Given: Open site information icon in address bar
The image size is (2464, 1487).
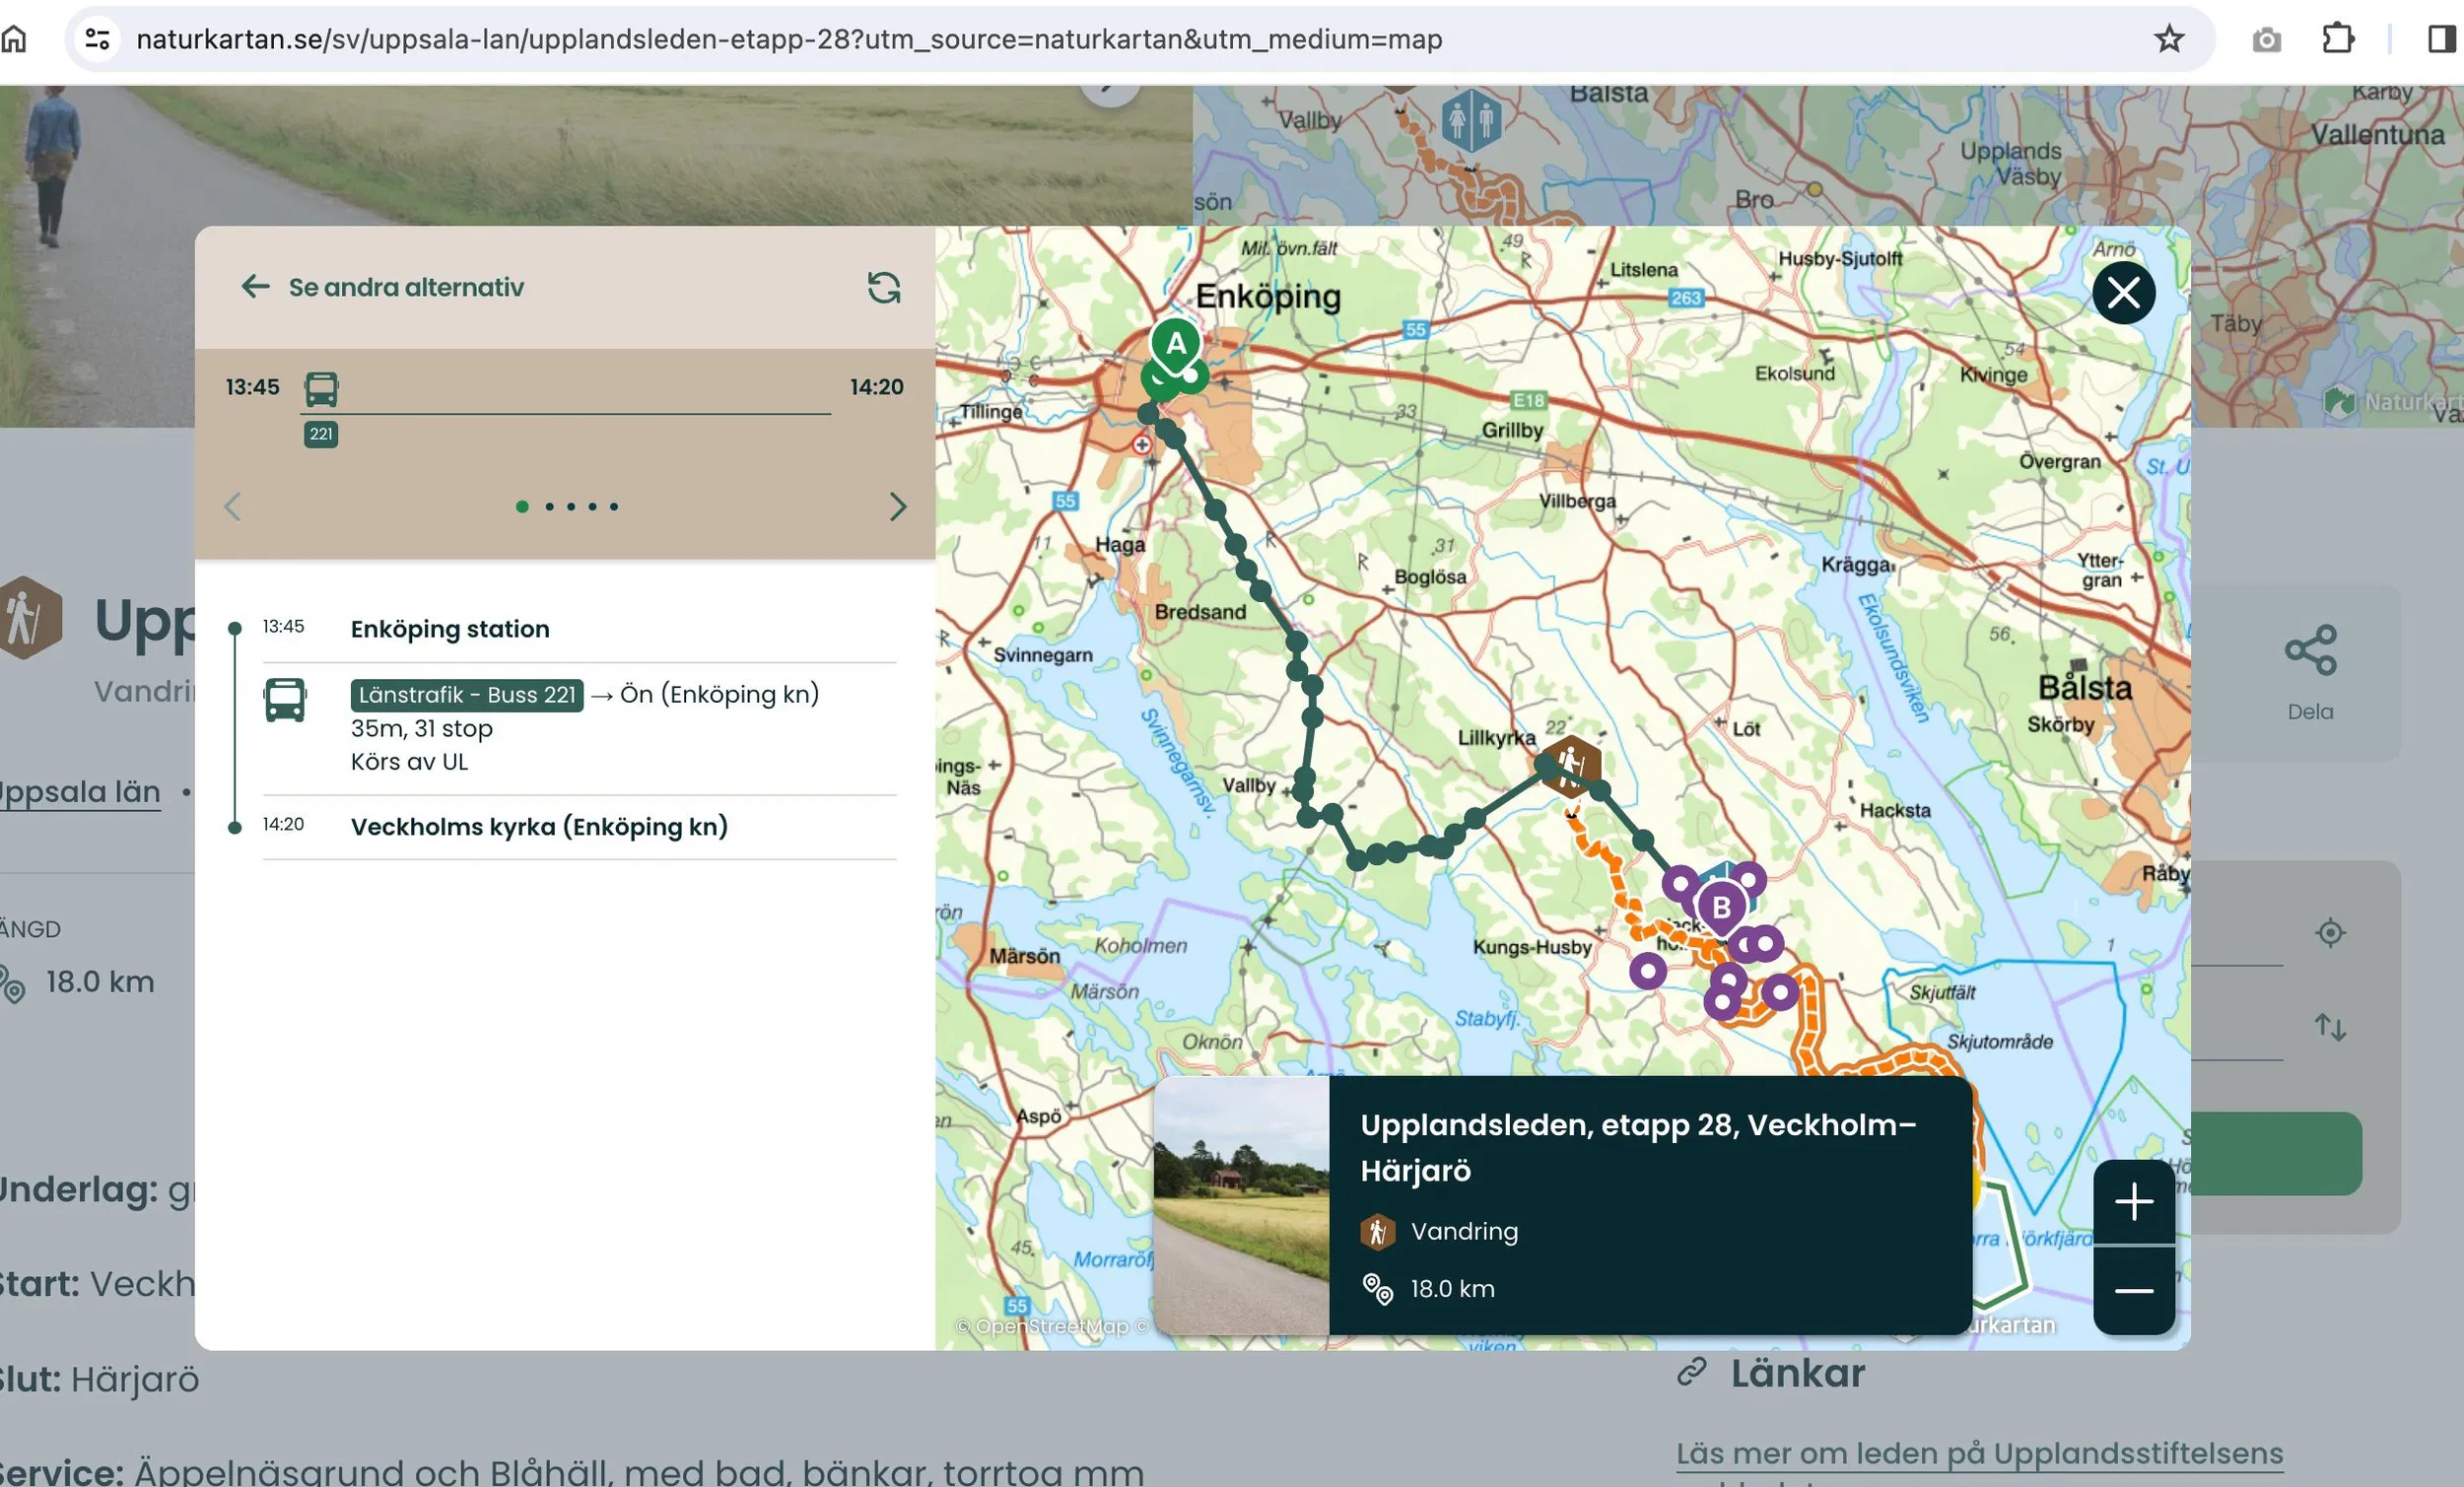Looking at the screenshot, I should click(97, 39).
